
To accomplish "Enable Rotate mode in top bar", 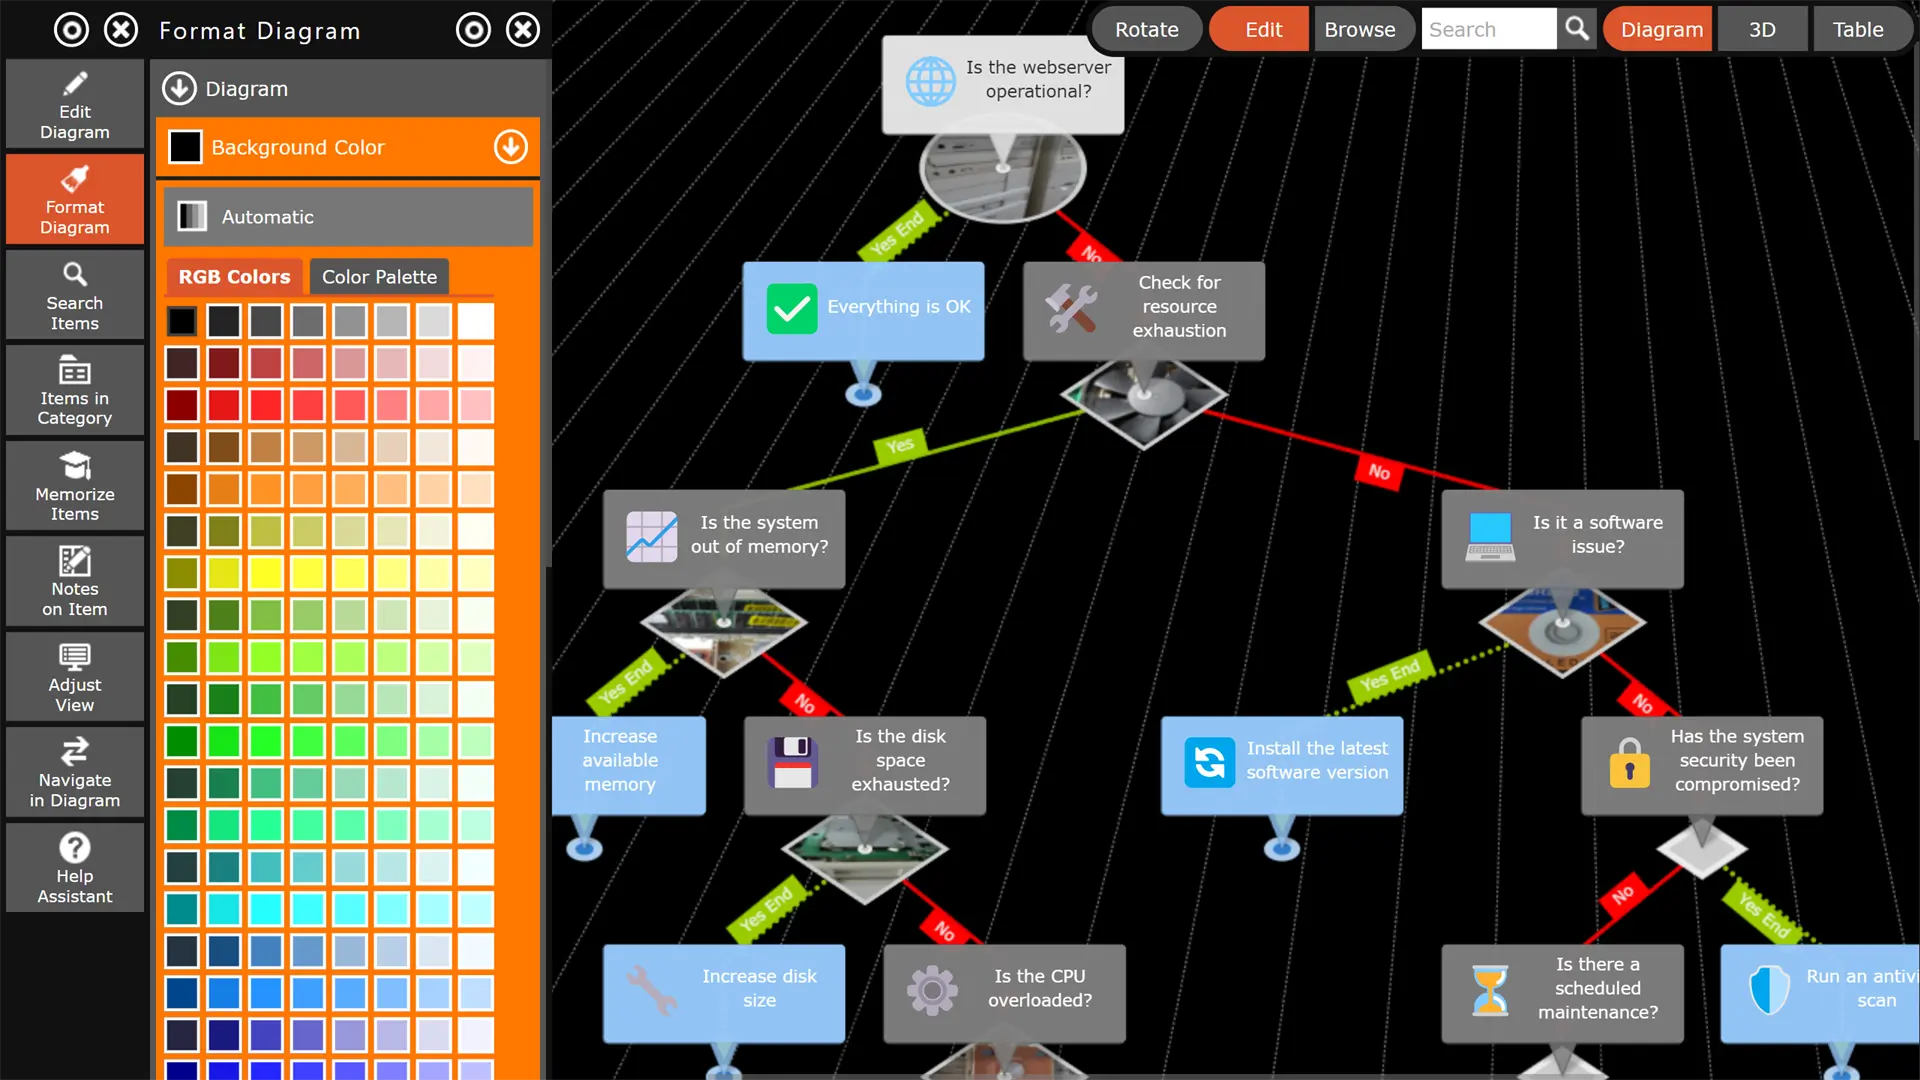I will click(1147, 29).
